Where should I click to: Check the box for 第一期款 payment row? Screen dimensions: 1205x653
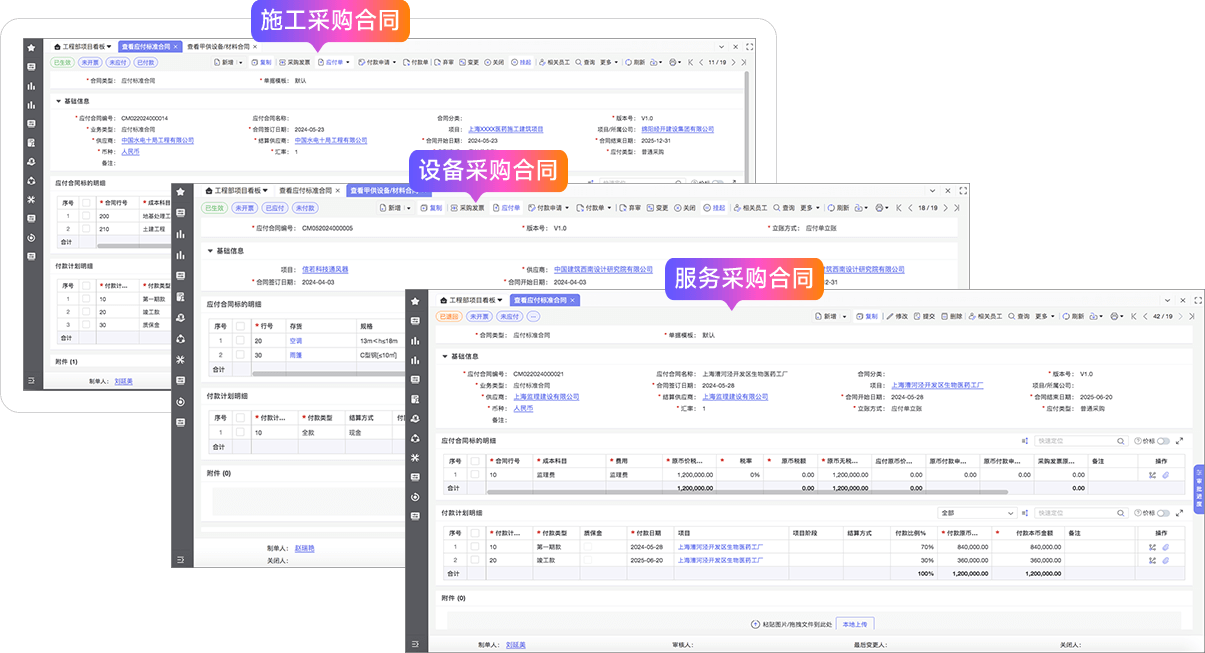475,547
